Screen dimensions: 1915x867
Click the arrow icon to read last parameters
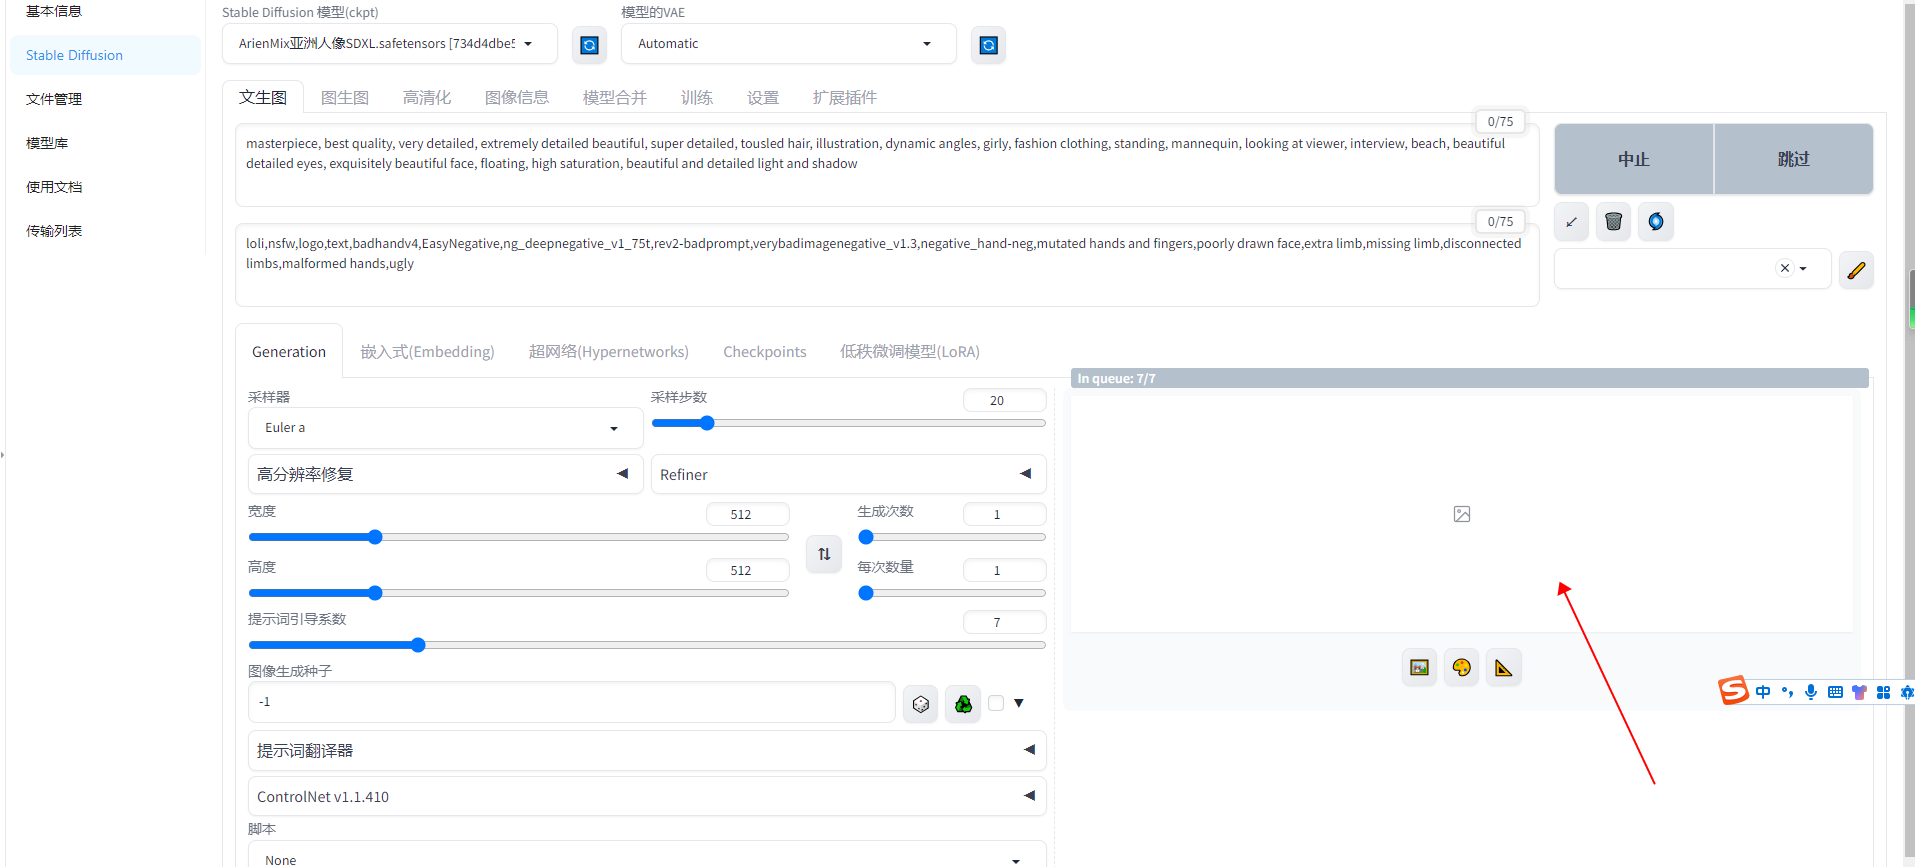click(1571, 221)
